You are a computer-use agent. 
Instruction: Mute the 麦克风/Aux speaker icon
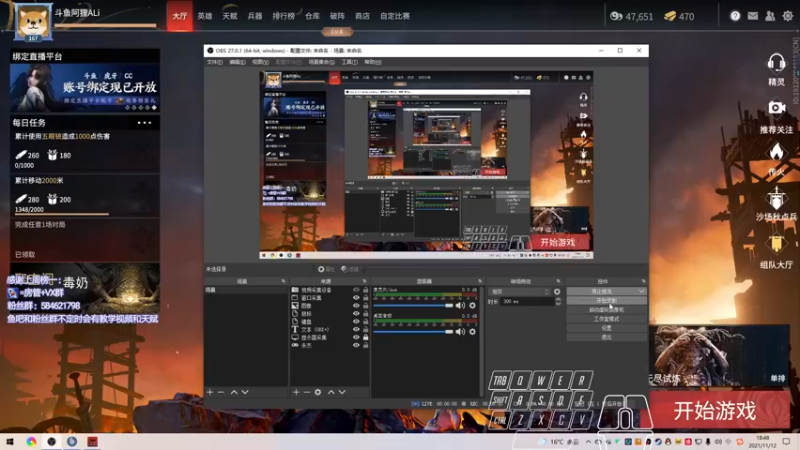pyautogui.click(x=460, y=305)
